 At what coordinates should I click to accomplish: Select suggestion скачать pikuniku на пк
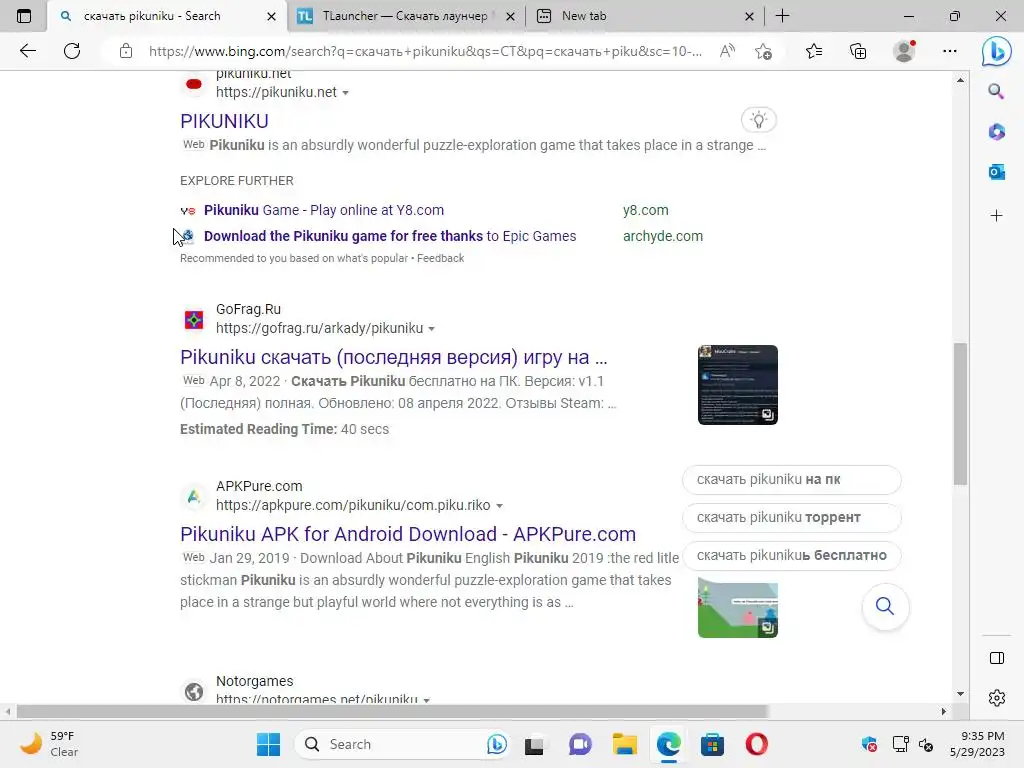tap(792, 480)
